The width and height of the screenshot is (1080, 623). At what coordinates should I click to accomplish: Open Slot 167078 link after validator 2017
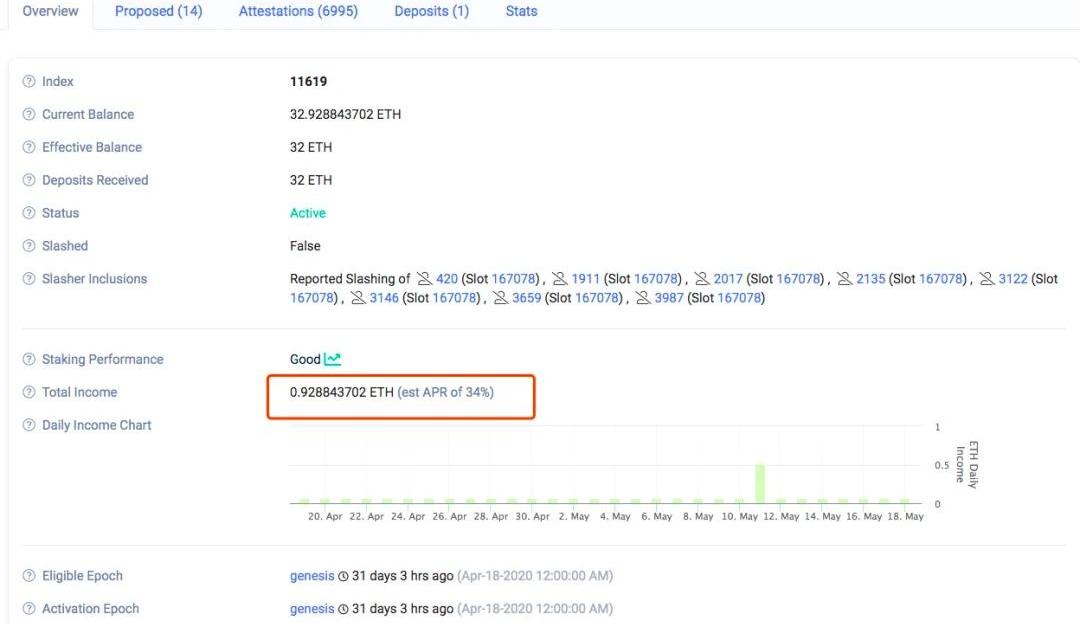coord(799,279)
